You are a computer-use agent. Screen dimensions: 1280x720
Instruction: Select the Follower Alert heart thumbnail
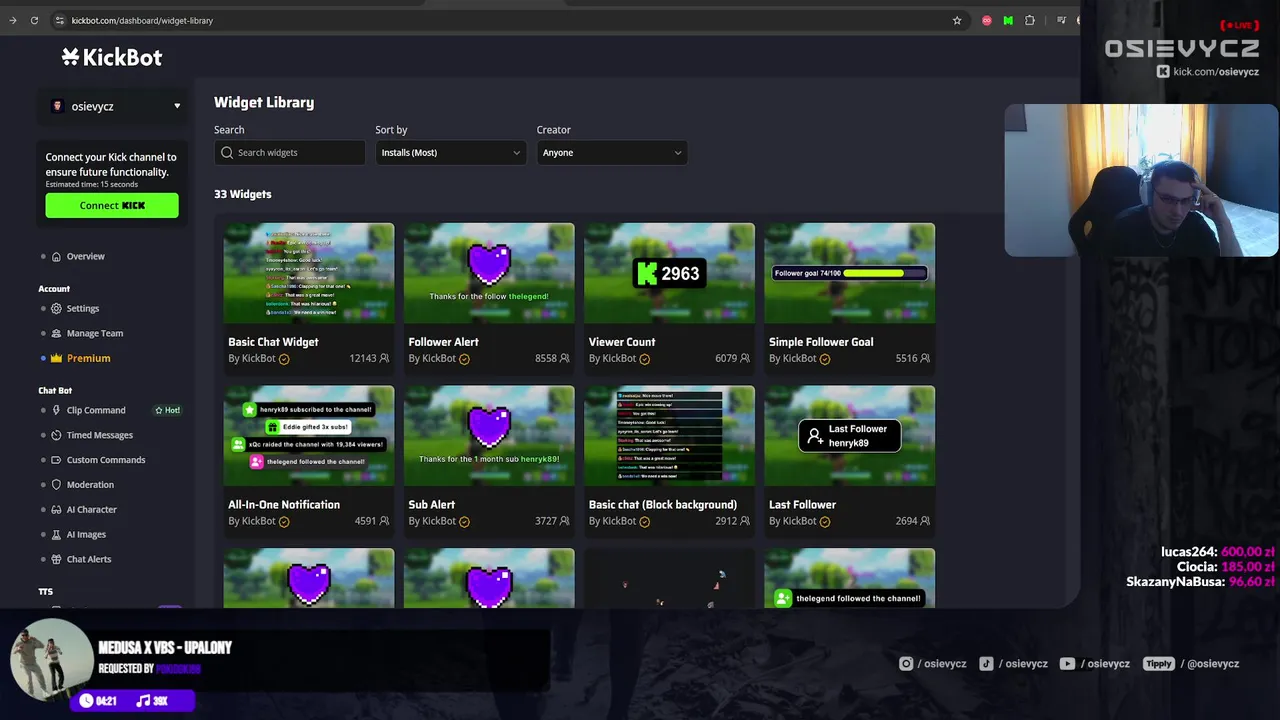[489, 273]
